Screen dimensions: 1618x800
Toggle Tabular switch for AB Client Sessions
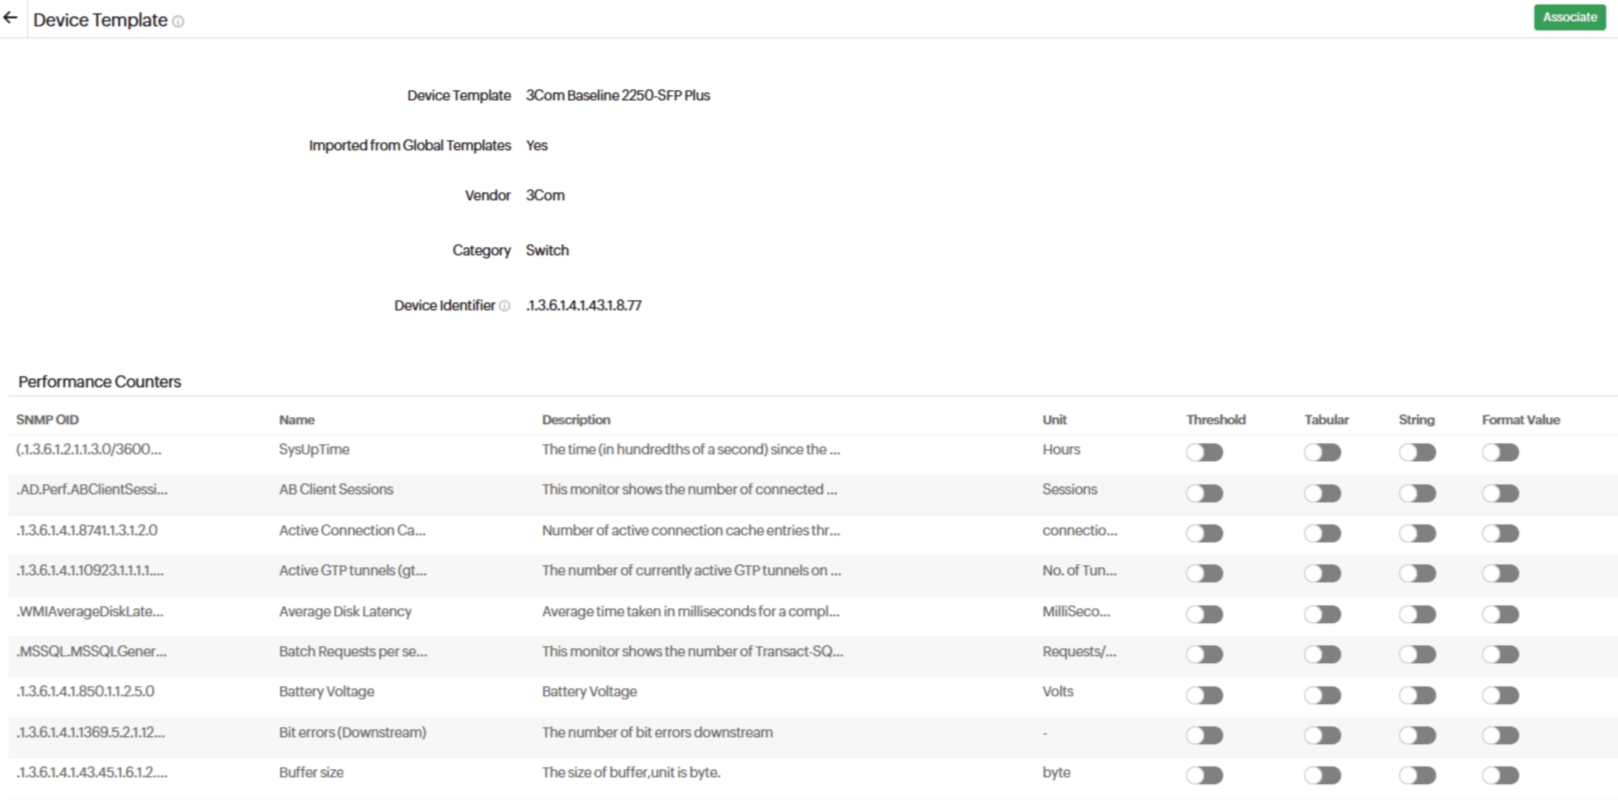click(1321, 493)
